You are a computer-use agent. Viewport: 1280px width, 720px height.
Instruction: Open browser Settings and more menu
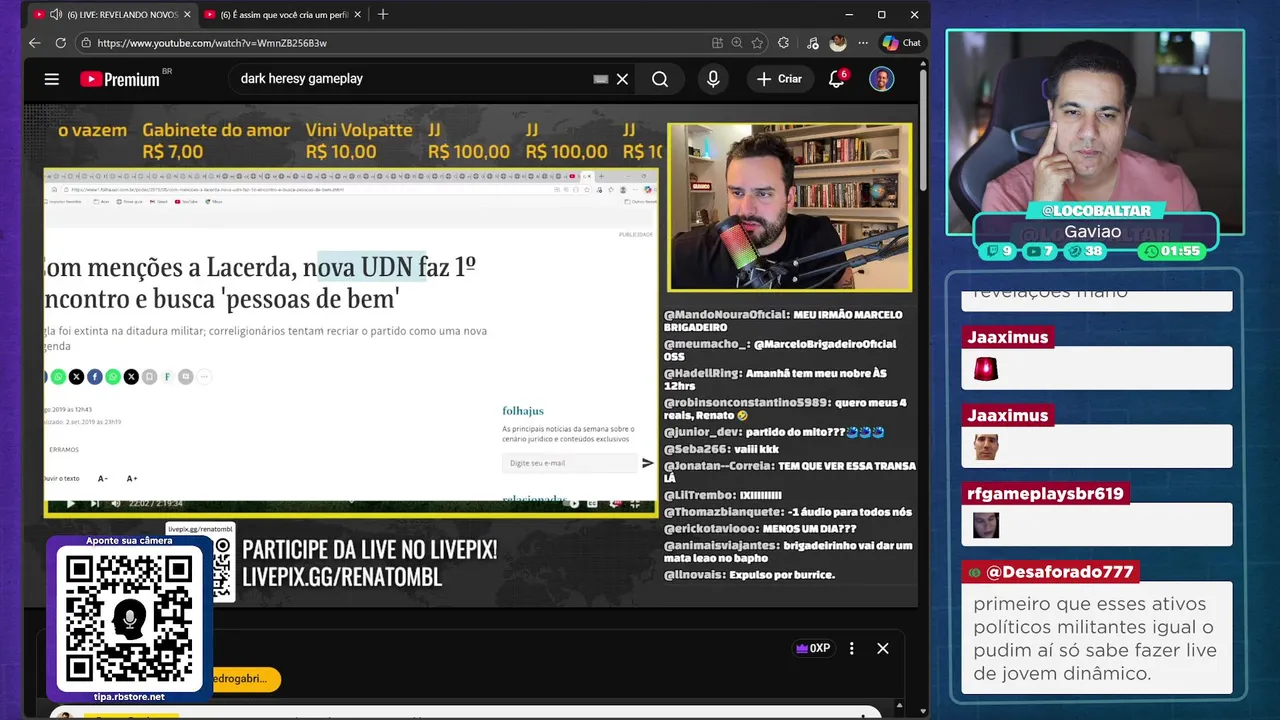[862, 43]
